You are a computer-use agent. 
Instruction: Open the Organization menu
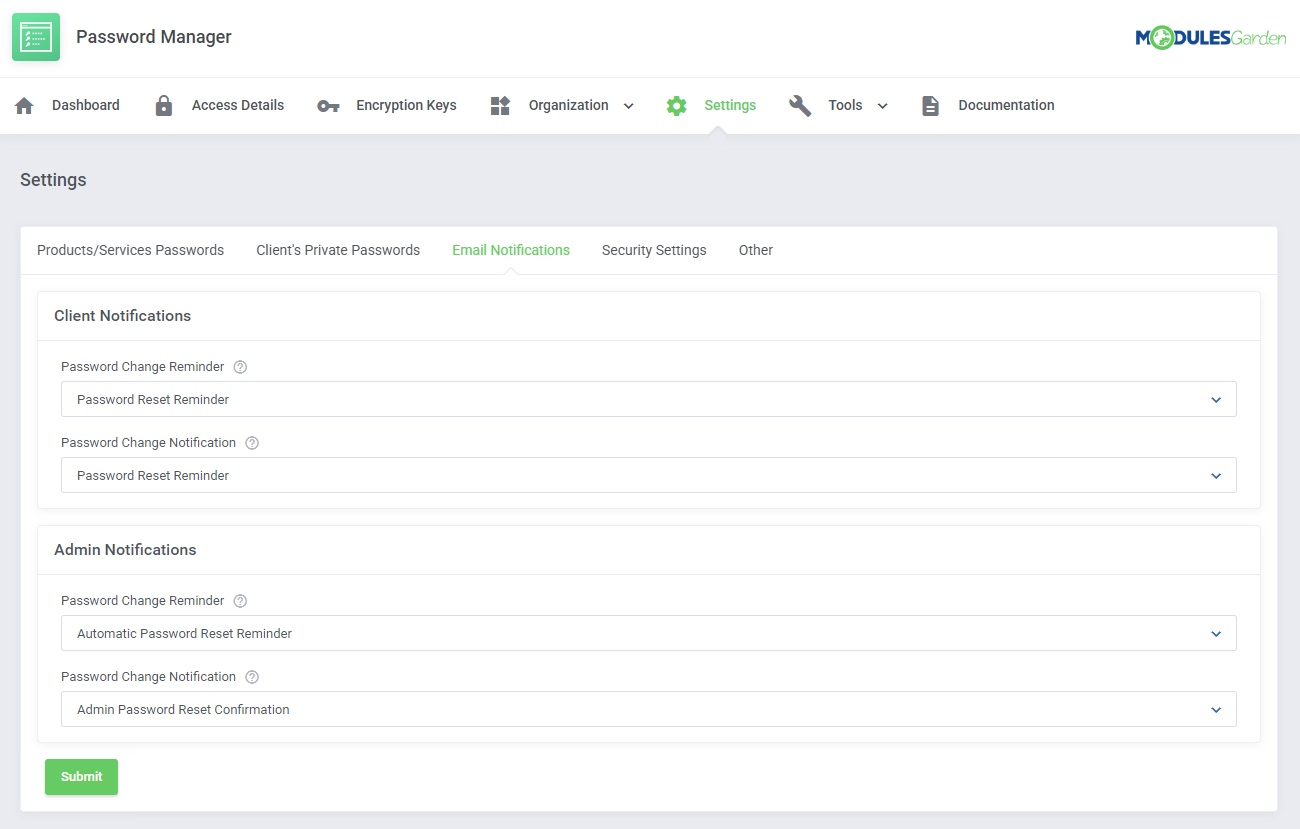(568, 105)
